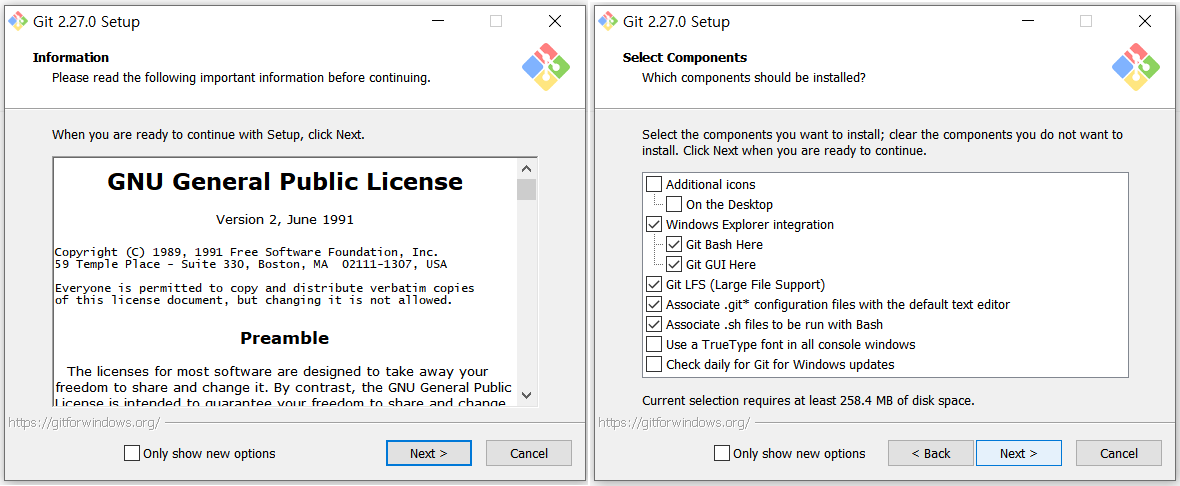Uncheck Windows Explorer integration
1180x486 pixels.
[654, 224]
